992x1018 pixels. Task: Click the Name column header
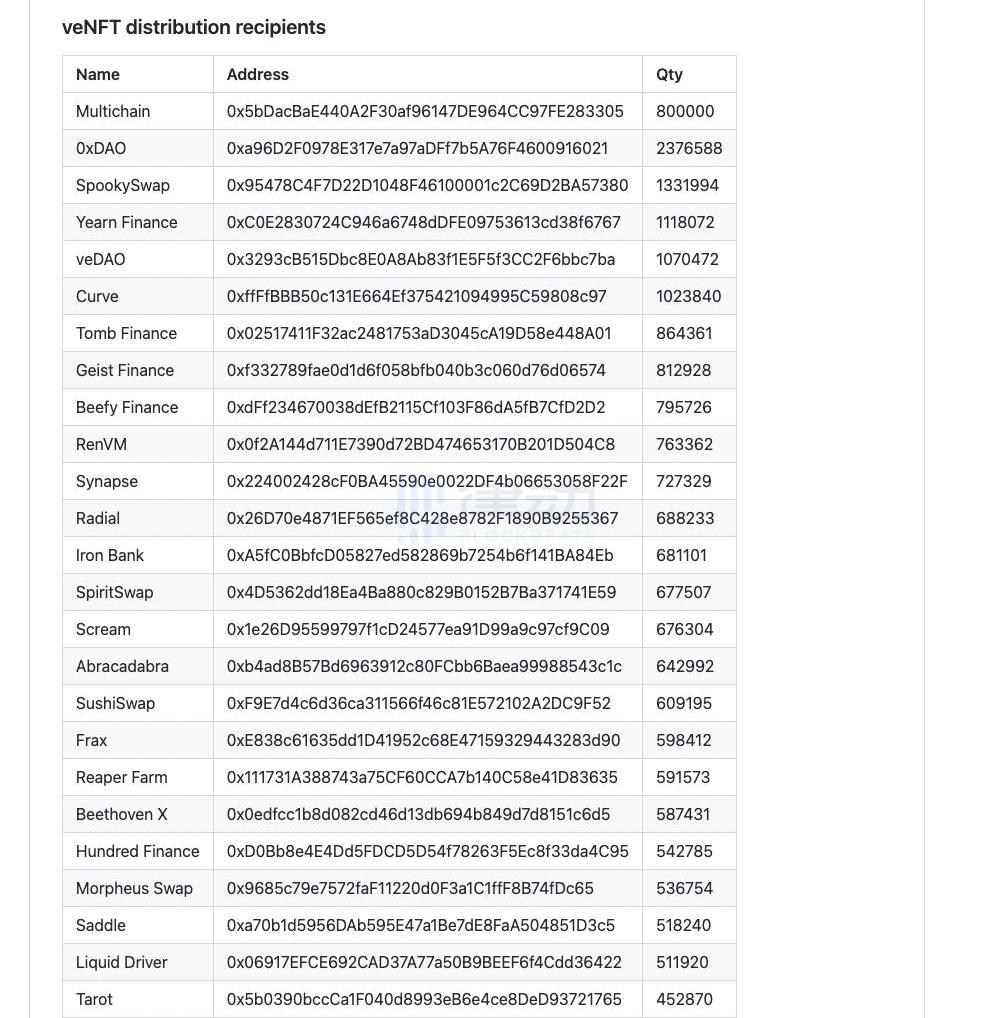(x=98, y=74)
